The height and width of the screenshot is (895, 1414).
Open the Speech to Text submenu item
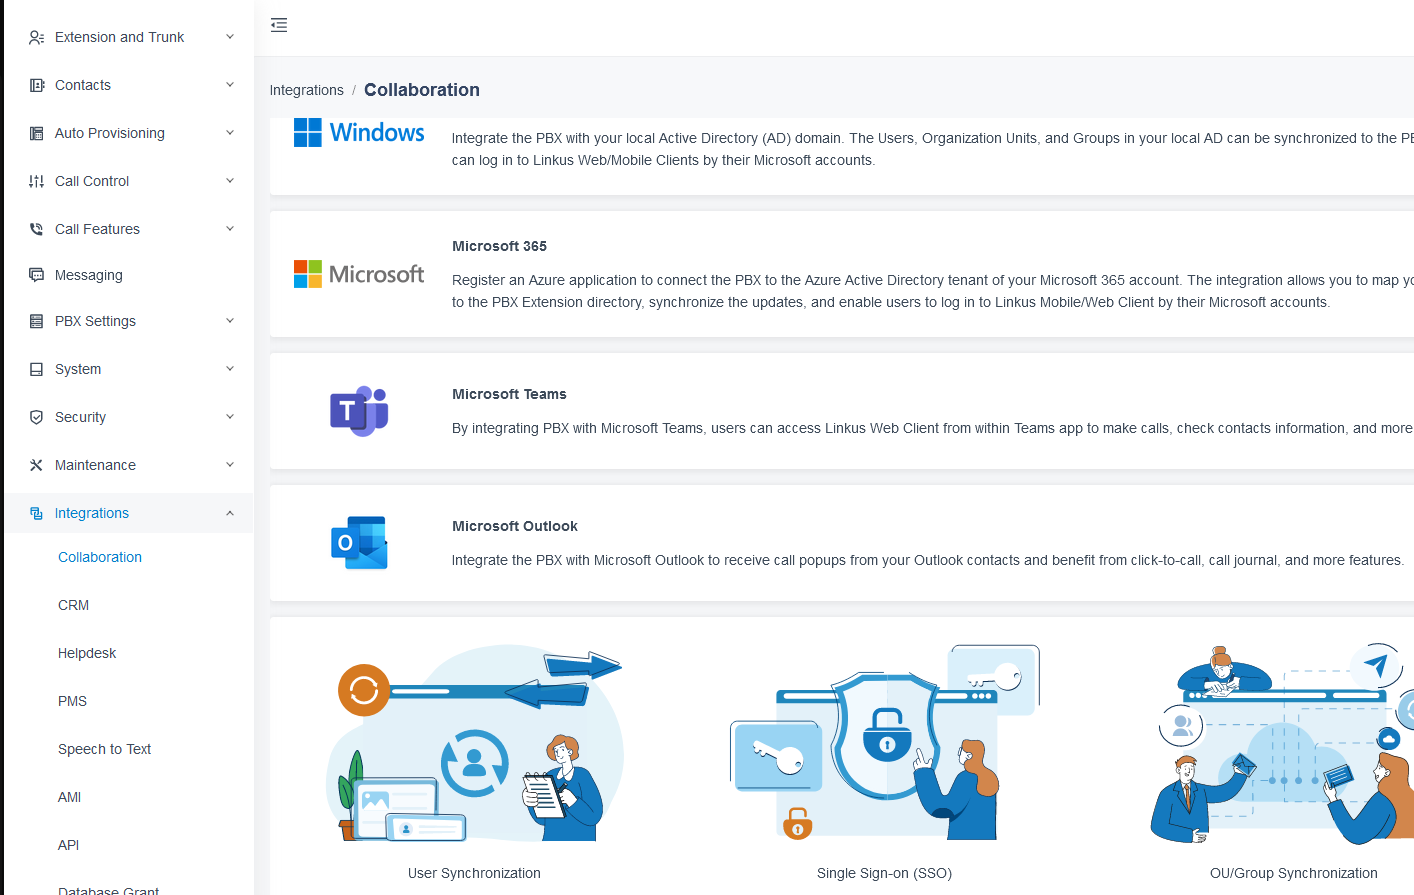[104, 749]
